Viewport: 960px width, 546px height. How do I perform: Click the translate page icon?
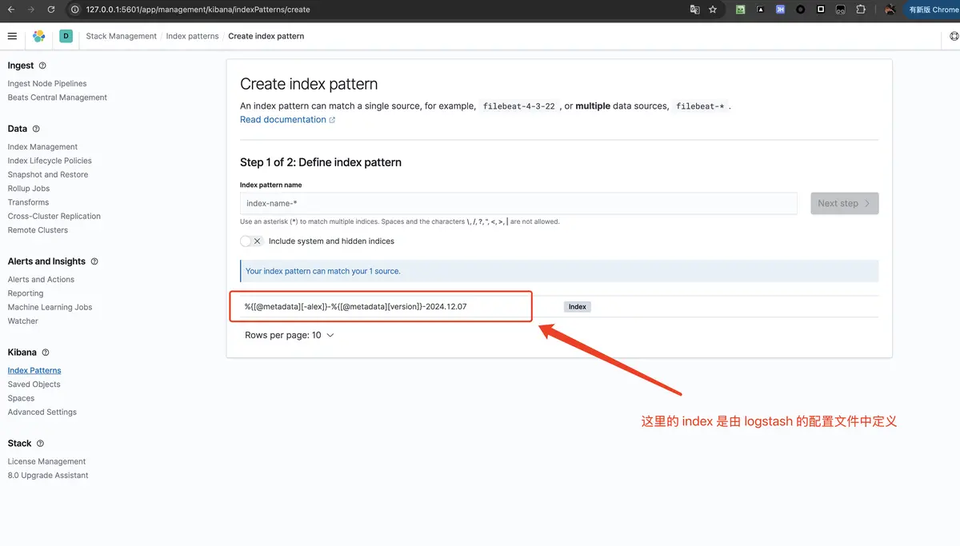coord(694,9)
